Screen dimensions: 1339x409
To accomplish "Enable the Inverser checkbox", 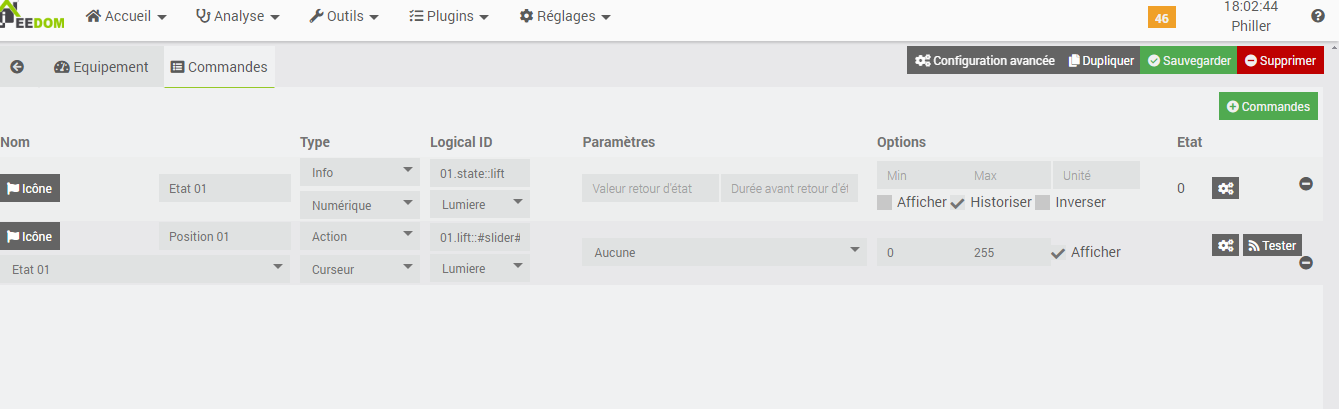I will [1043, 203].
